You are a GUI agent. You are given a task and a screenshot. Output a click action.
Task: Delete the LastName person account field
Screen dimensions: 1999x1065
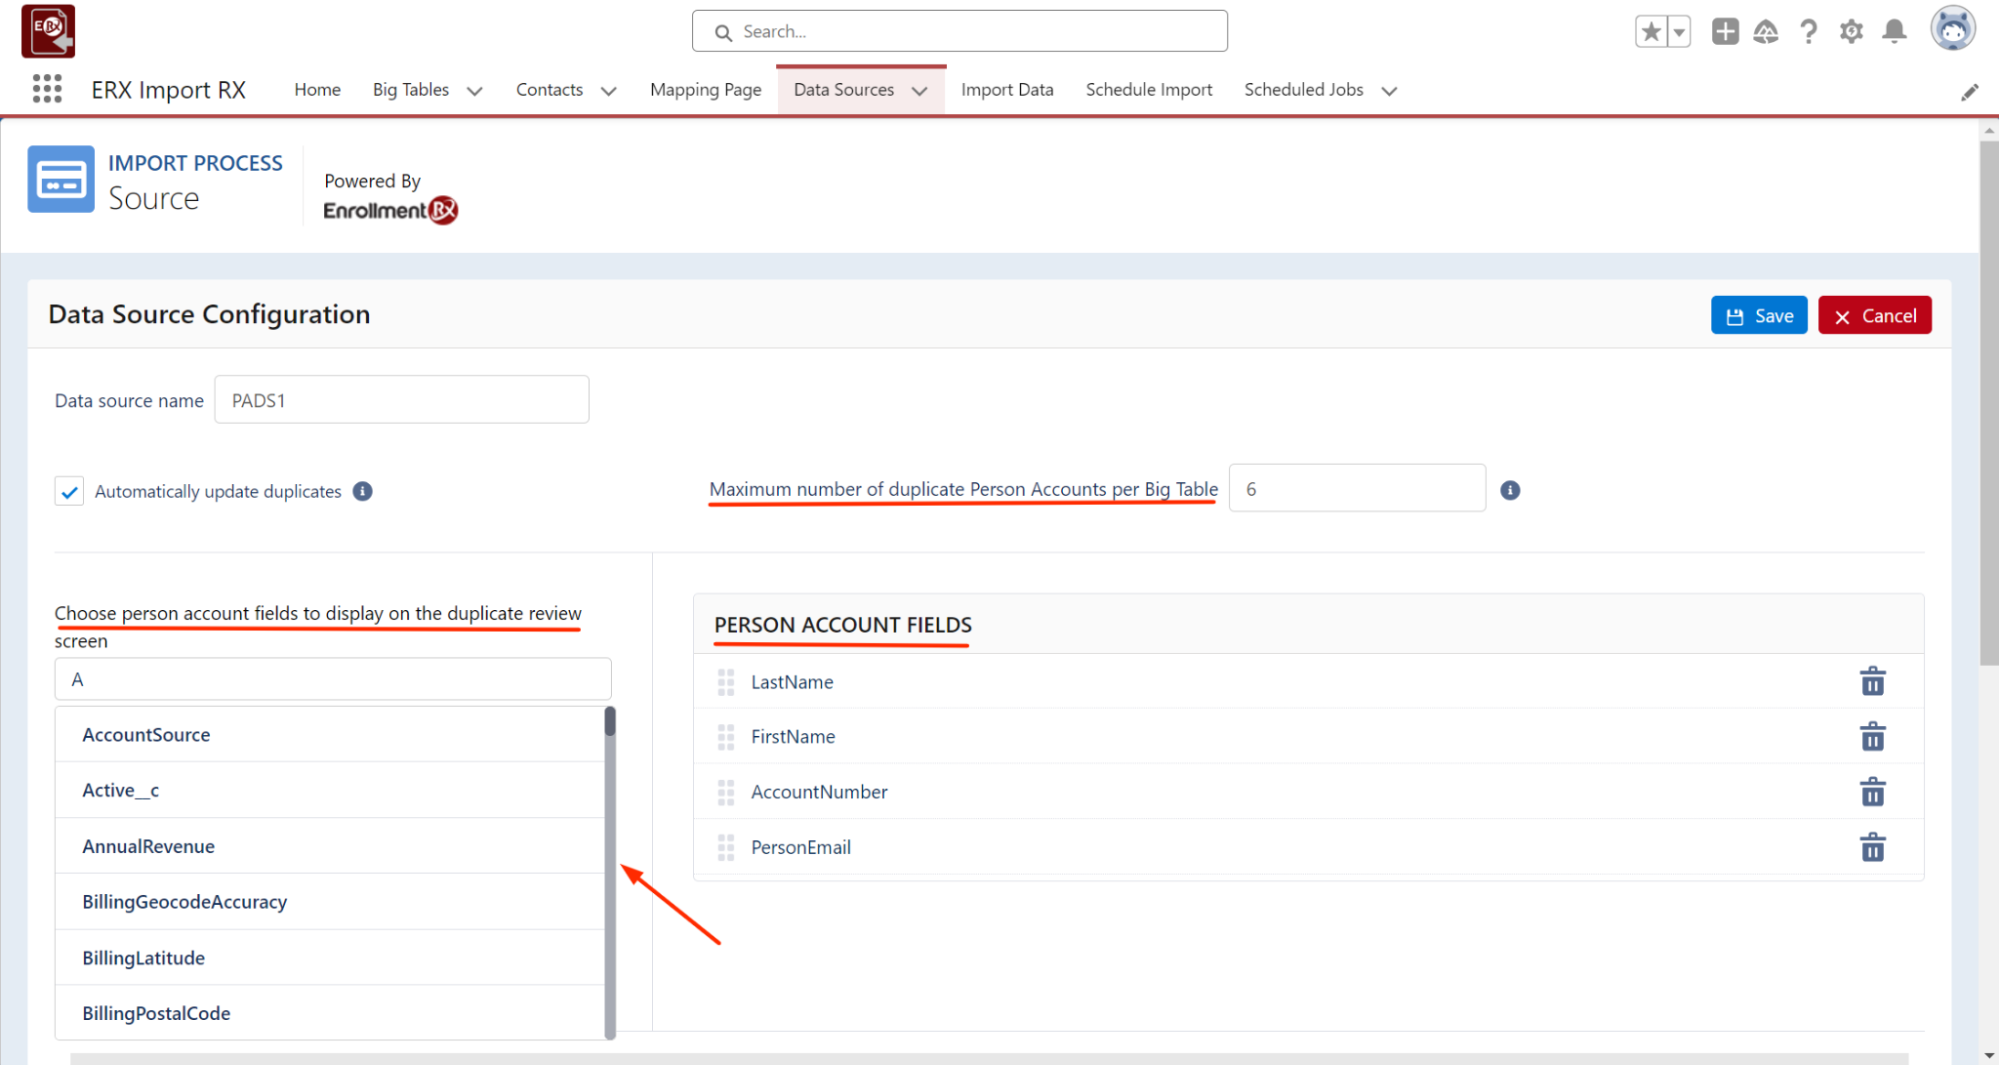(1872, 682)
